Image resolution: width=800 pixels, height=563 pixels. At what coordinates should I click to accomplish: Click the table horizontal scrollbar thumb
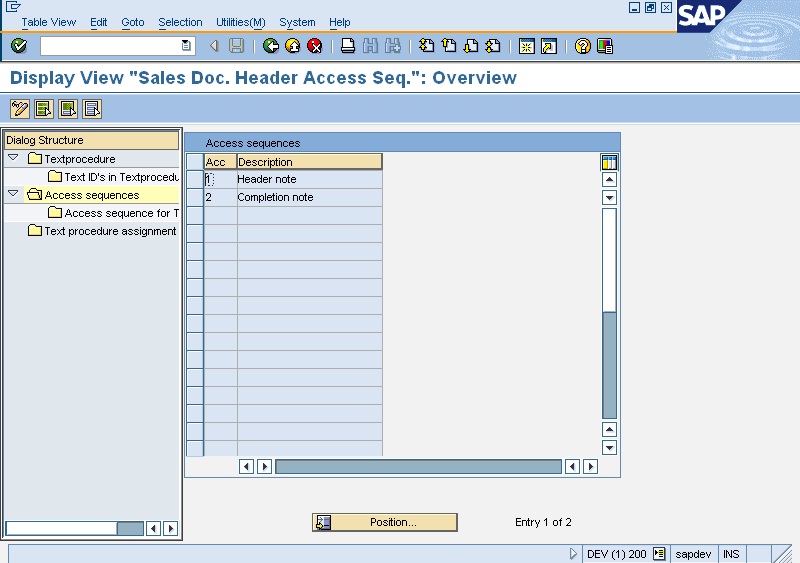coord(418,466)
